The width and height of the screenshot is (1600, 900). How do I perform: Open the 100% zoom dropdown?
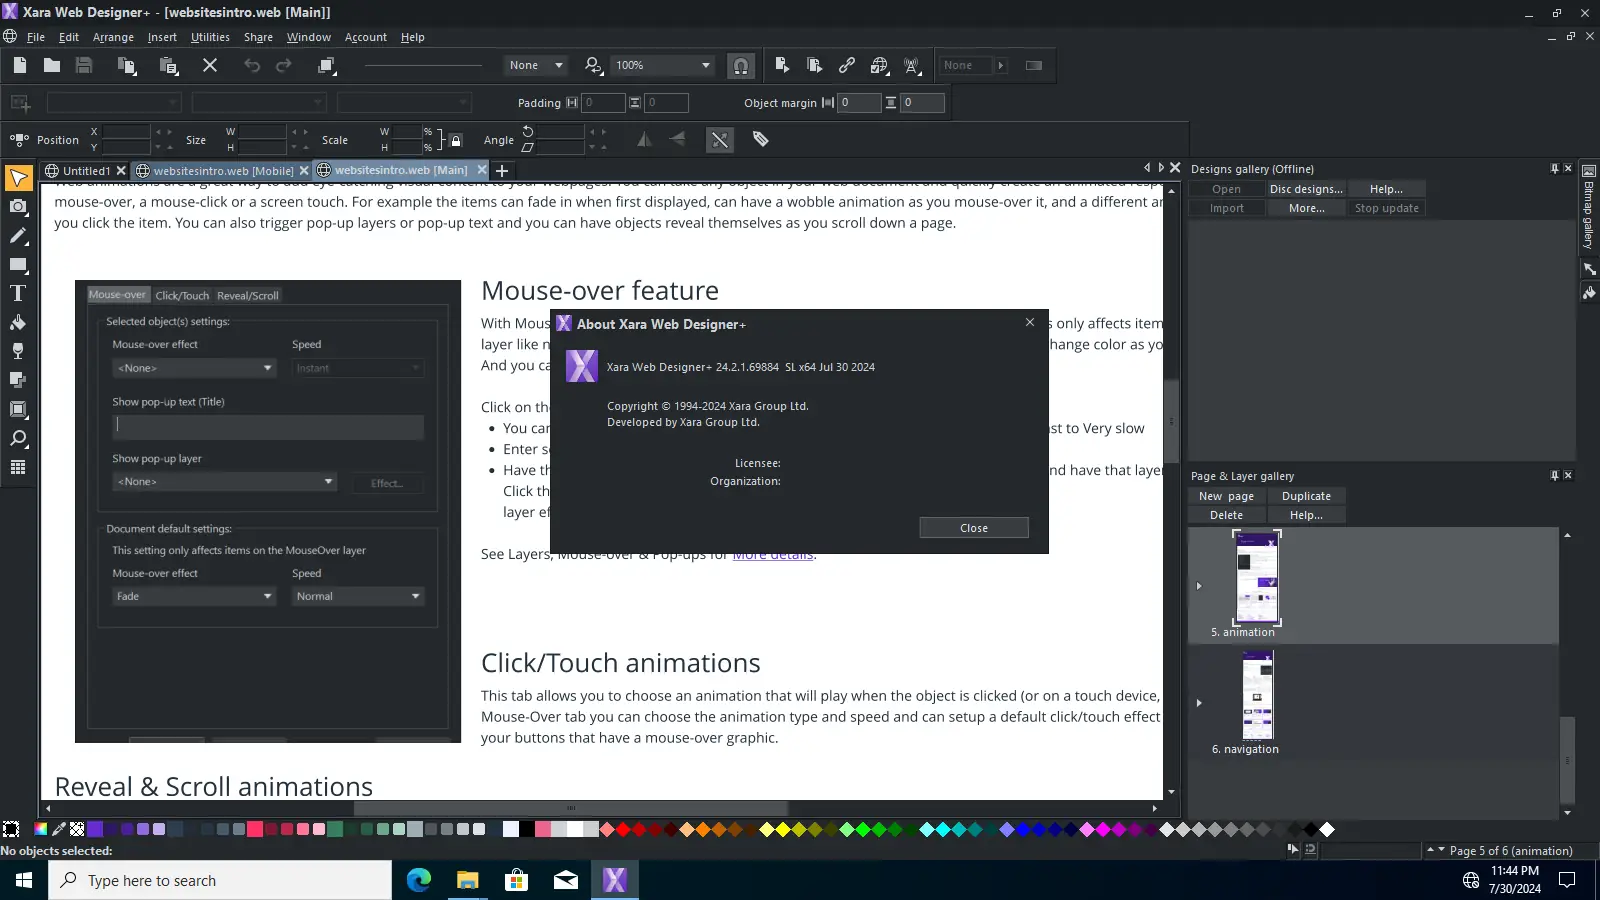click(663, 66)
